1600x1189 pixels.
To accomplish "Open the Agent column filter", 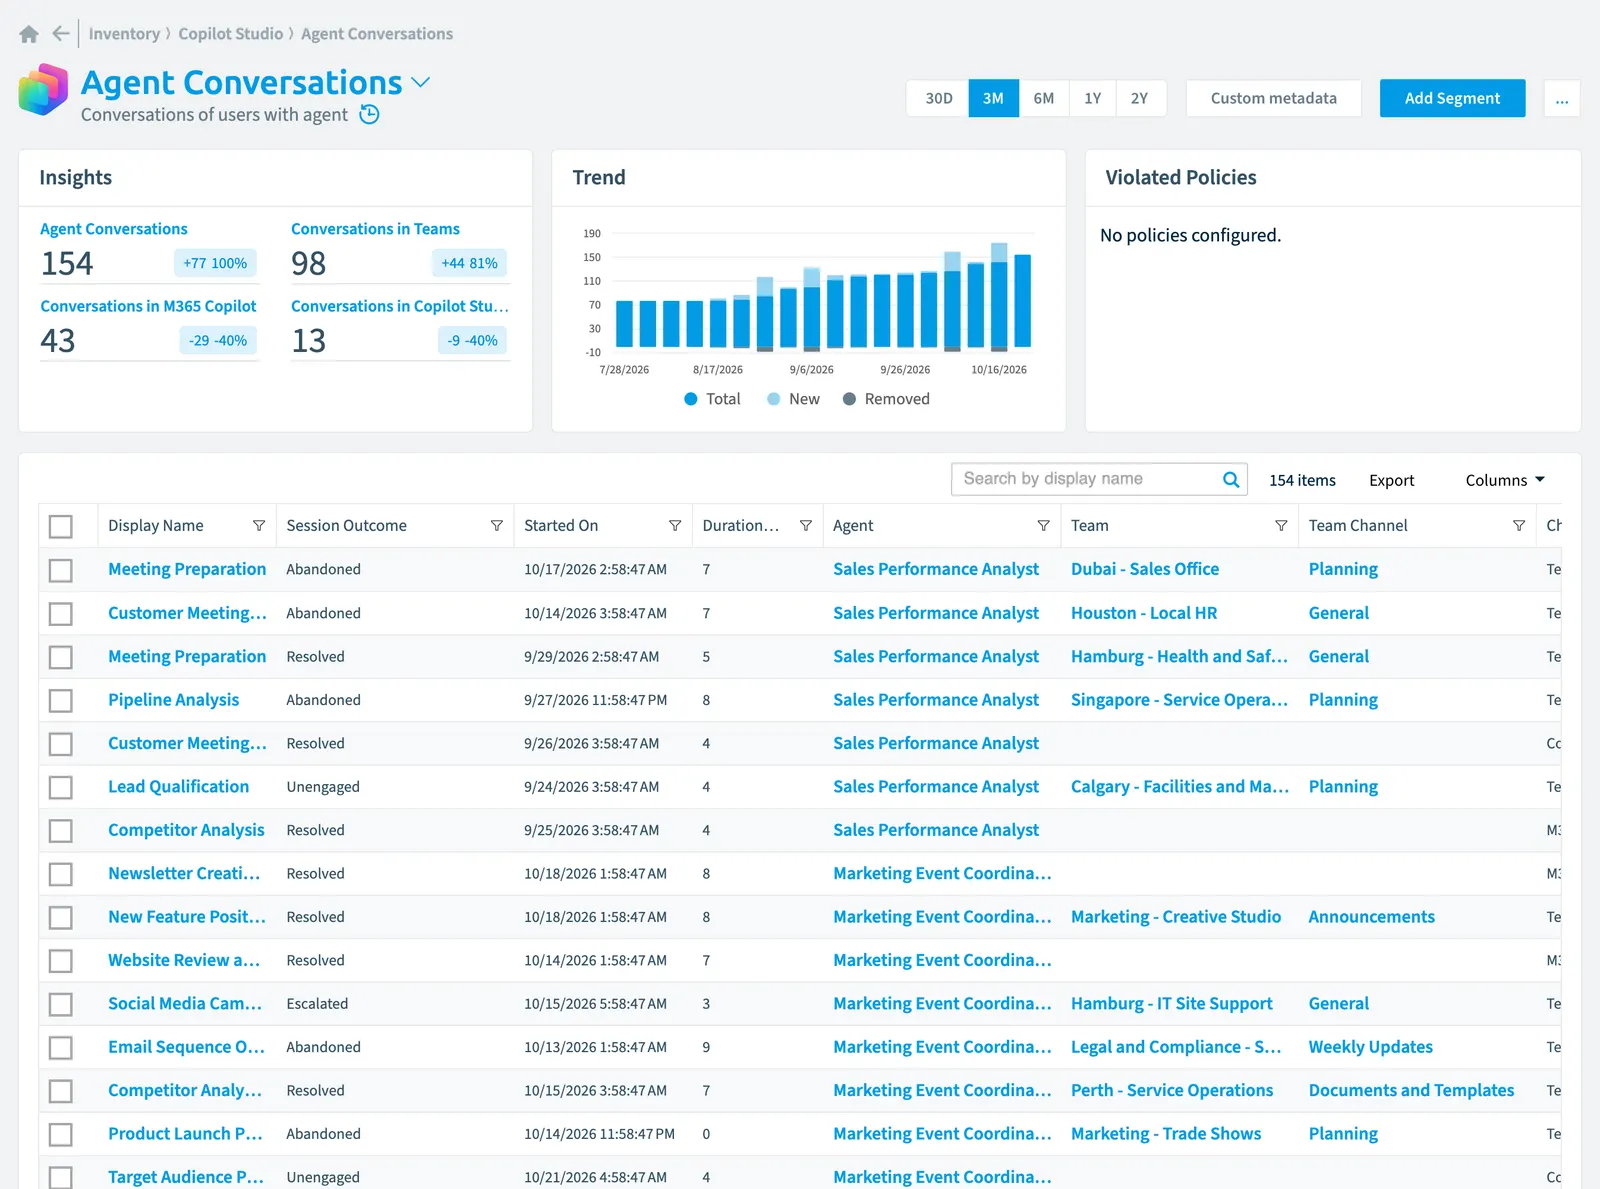I will pyautogui.click(x=1043, y=526).
